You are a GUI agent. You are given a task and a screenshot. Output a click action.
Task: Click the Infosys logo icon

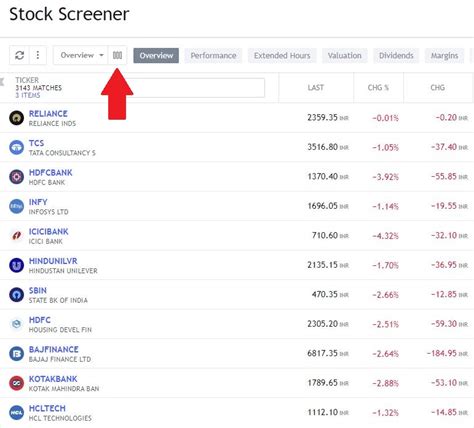tap(16, 206)
